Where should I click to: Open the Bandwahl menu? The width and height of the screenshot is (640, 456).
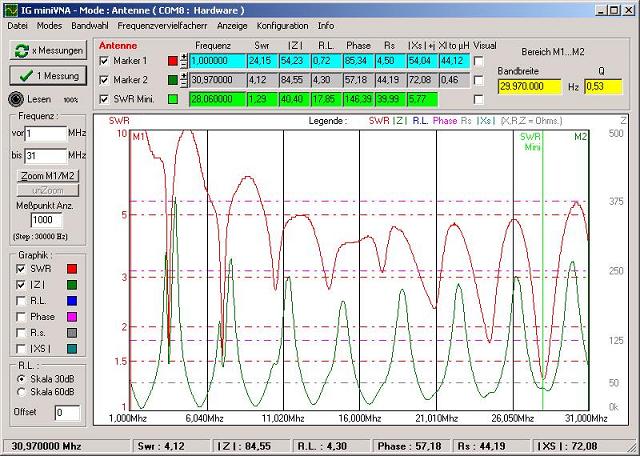click(90, 24)
